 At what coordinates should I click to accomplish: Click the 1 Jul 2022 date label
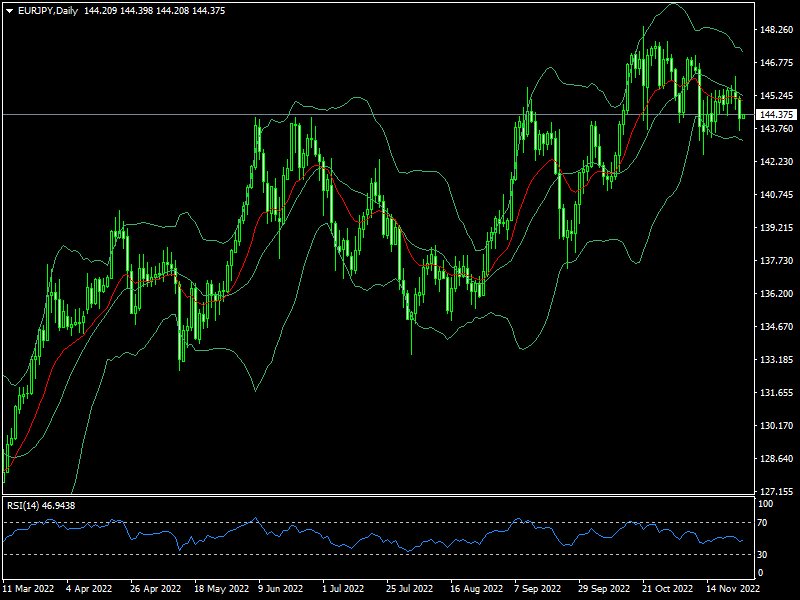tap(343, 589)
